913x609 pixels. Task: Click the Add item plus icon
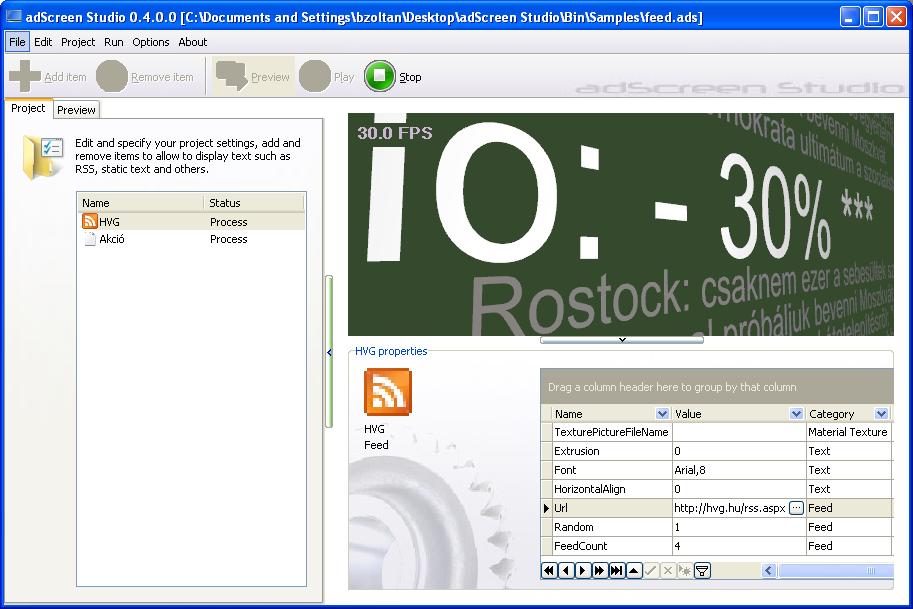(x=25, y=76)
